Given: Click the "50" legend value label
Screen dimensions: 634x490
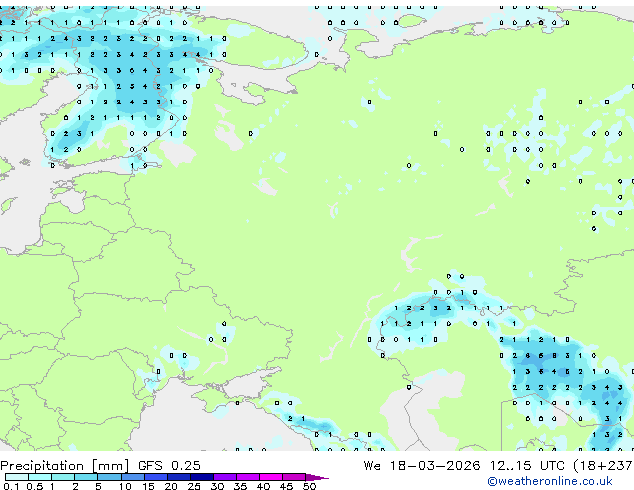Looking at the screenshot, I should 310,486.
